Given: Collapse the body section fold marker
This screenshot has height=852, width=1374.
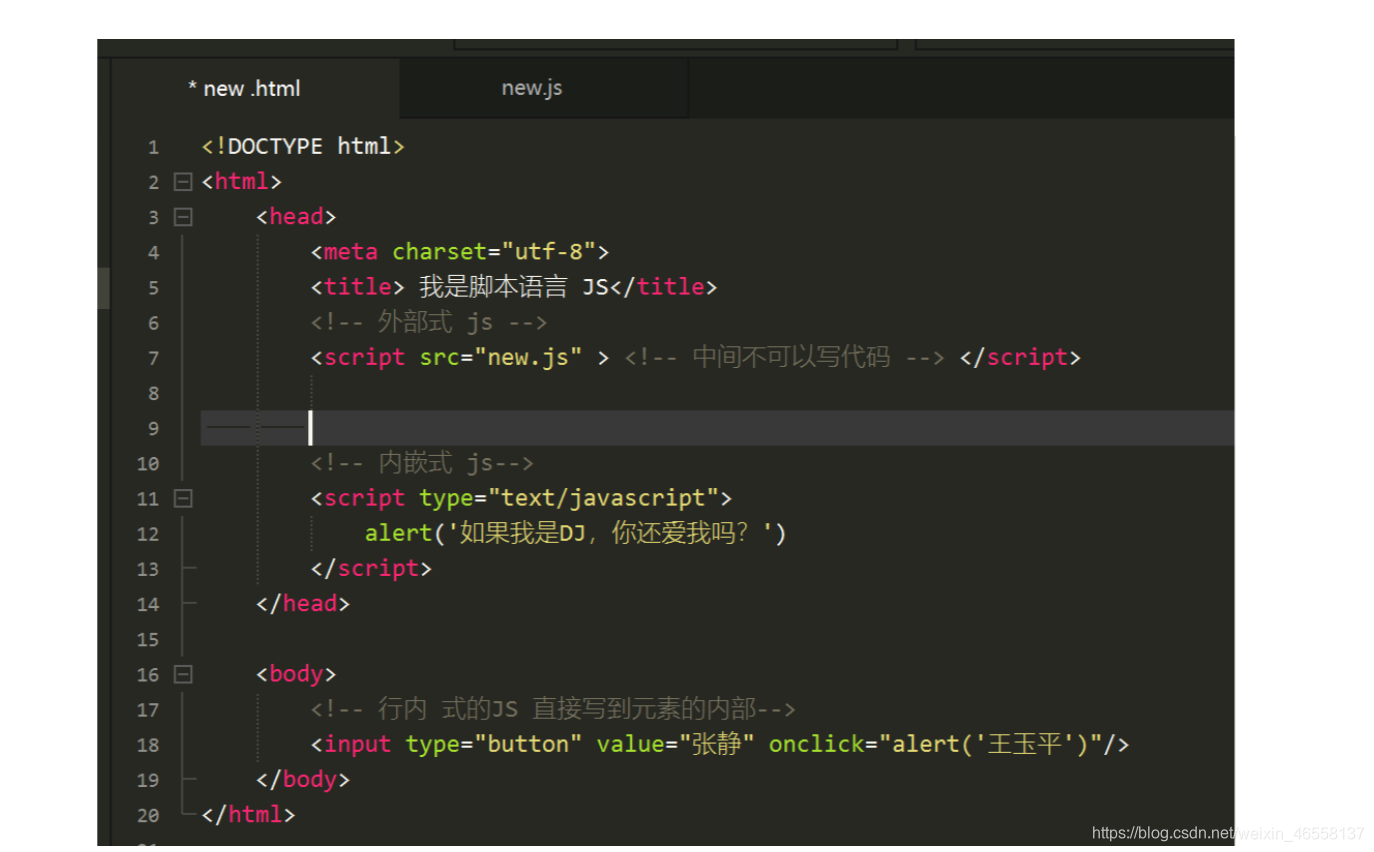Looking at the screenshot, I should coord(182,674).
